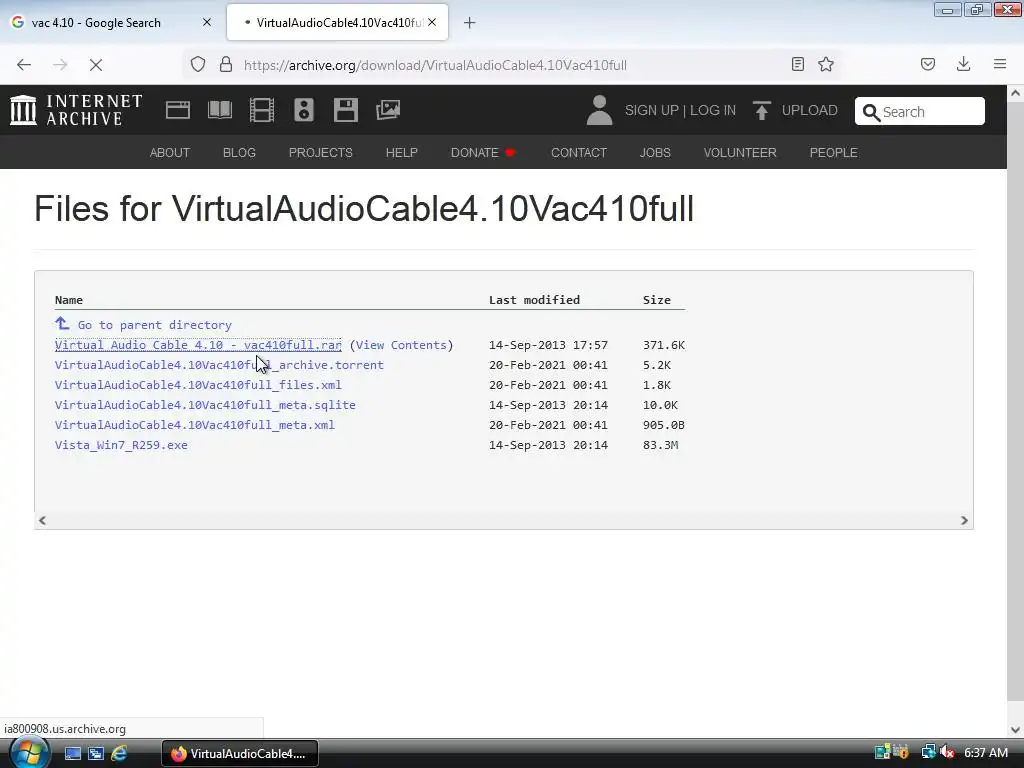Show site security padlock info
The width and height of the screenshot is (1024, 768).
coord(226,64)
